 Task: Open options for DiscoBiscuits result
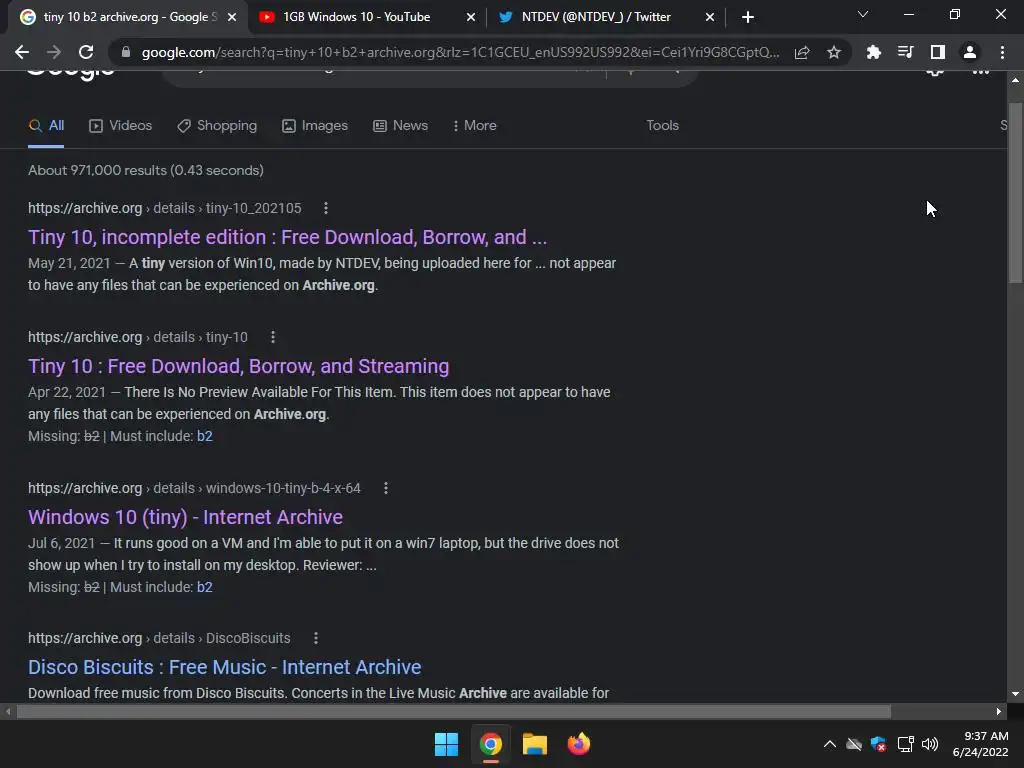(316, 638)
